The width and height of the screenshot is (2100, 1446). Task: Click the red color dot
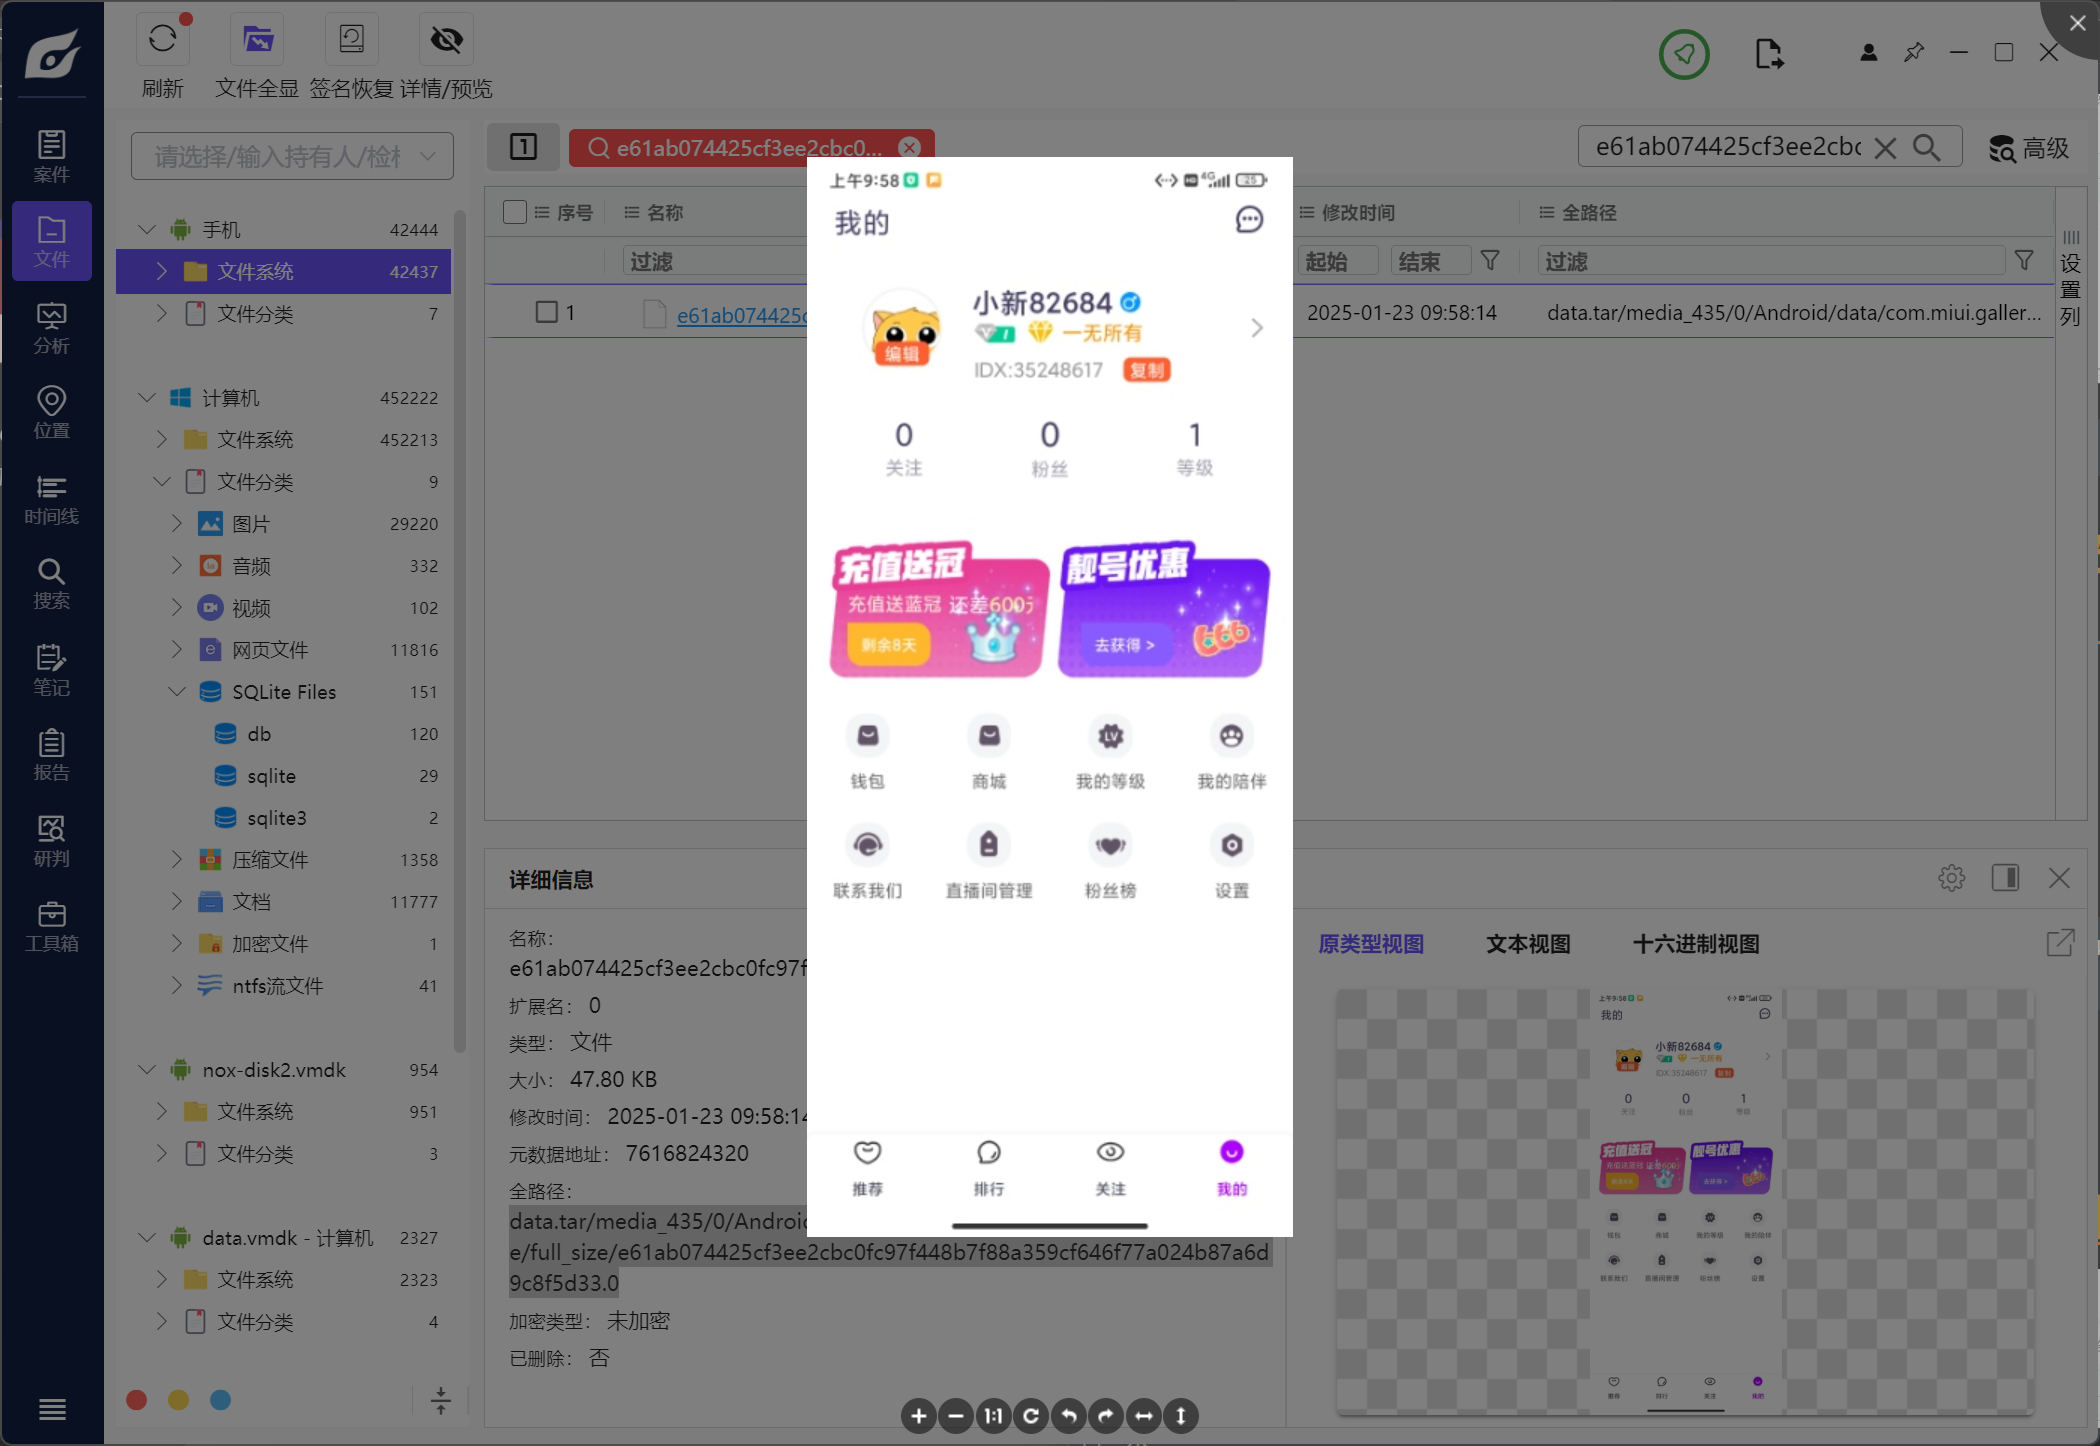pos(137,1399)
